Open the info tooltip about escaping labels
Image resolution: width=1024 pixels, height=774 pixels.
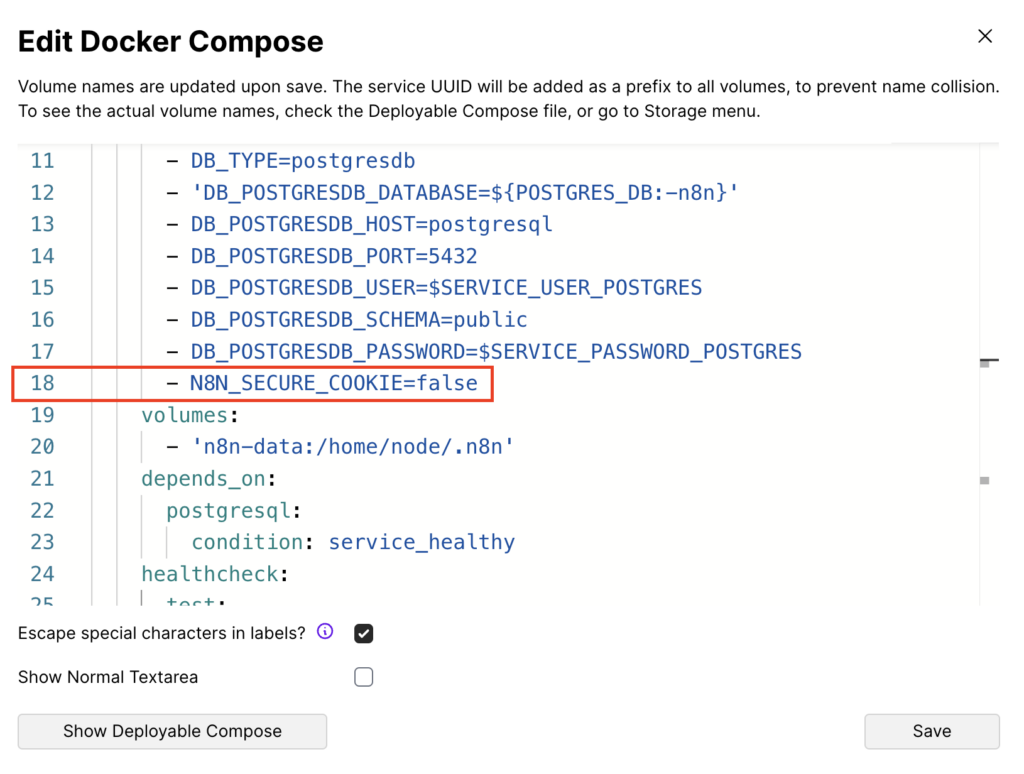point(324,632)
